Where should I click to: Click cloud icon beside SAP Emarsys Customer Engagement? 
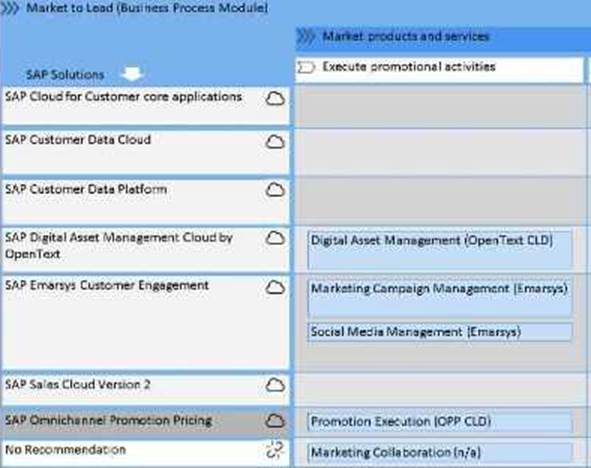coord(275,287)
